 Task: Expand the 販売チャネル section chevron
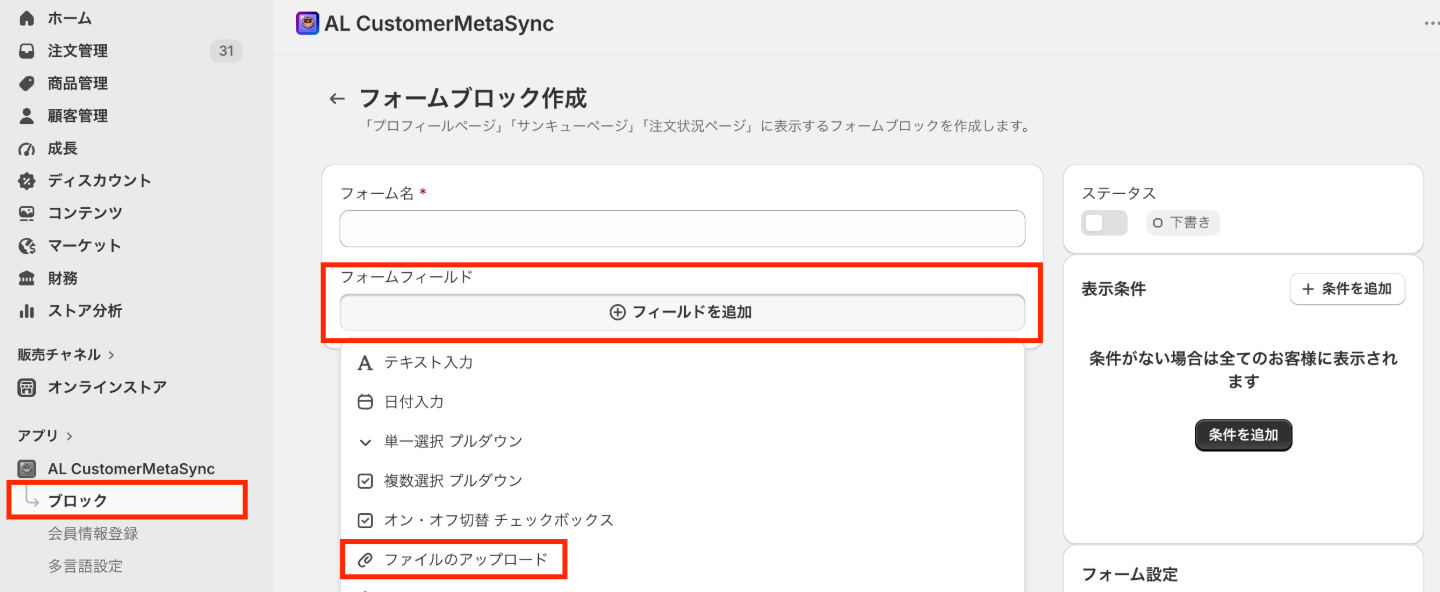coord(111,355)
